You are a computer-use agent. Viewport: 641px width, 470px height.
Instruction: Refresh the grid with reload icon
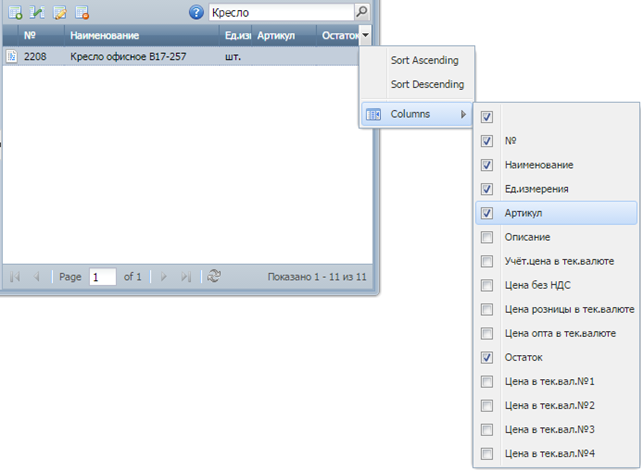coord(214,276)
